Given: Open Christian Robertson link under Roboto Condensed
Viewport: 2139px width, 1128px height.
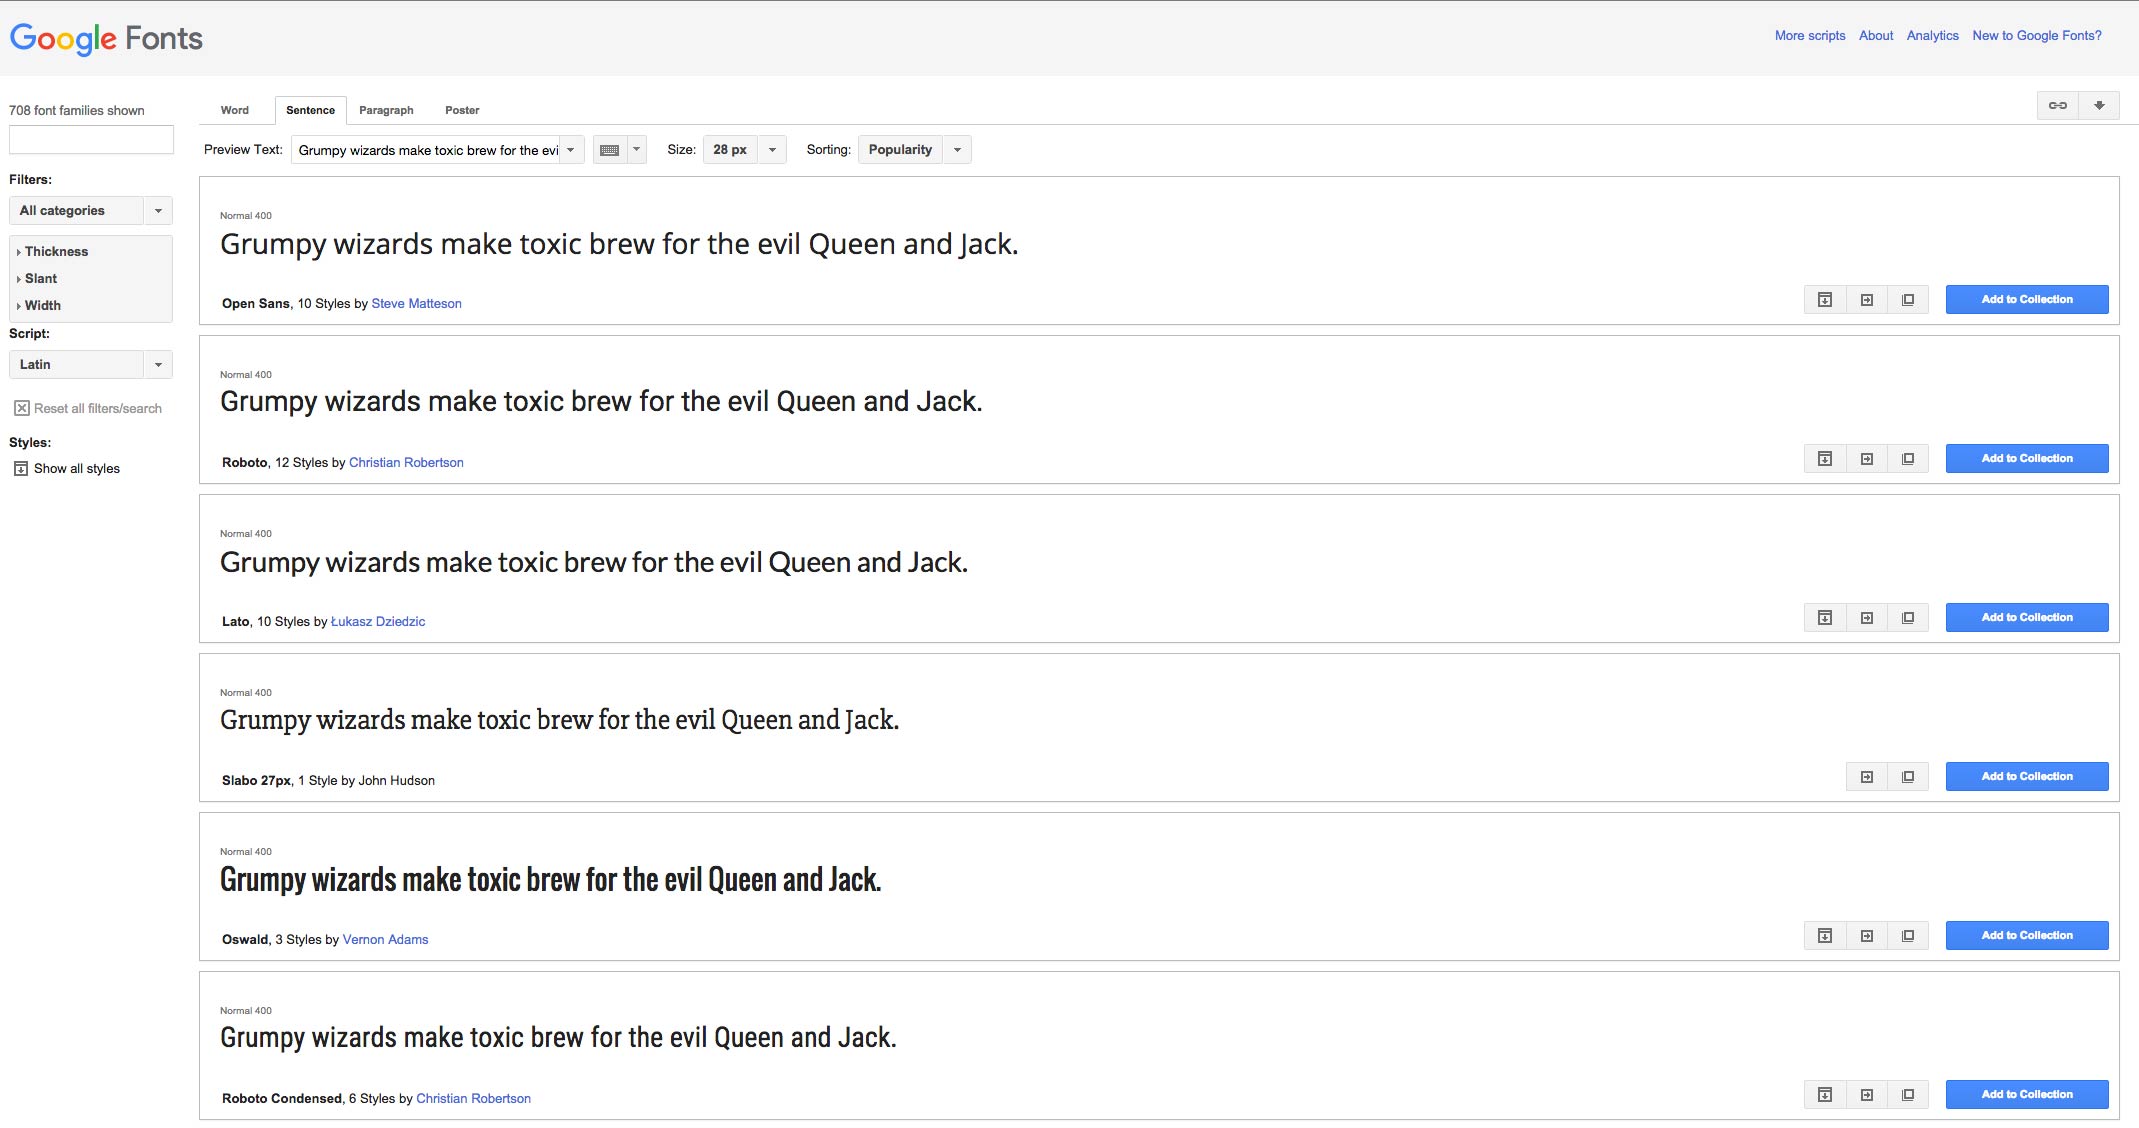Looking at the screenshot, I should (473, 1099).
